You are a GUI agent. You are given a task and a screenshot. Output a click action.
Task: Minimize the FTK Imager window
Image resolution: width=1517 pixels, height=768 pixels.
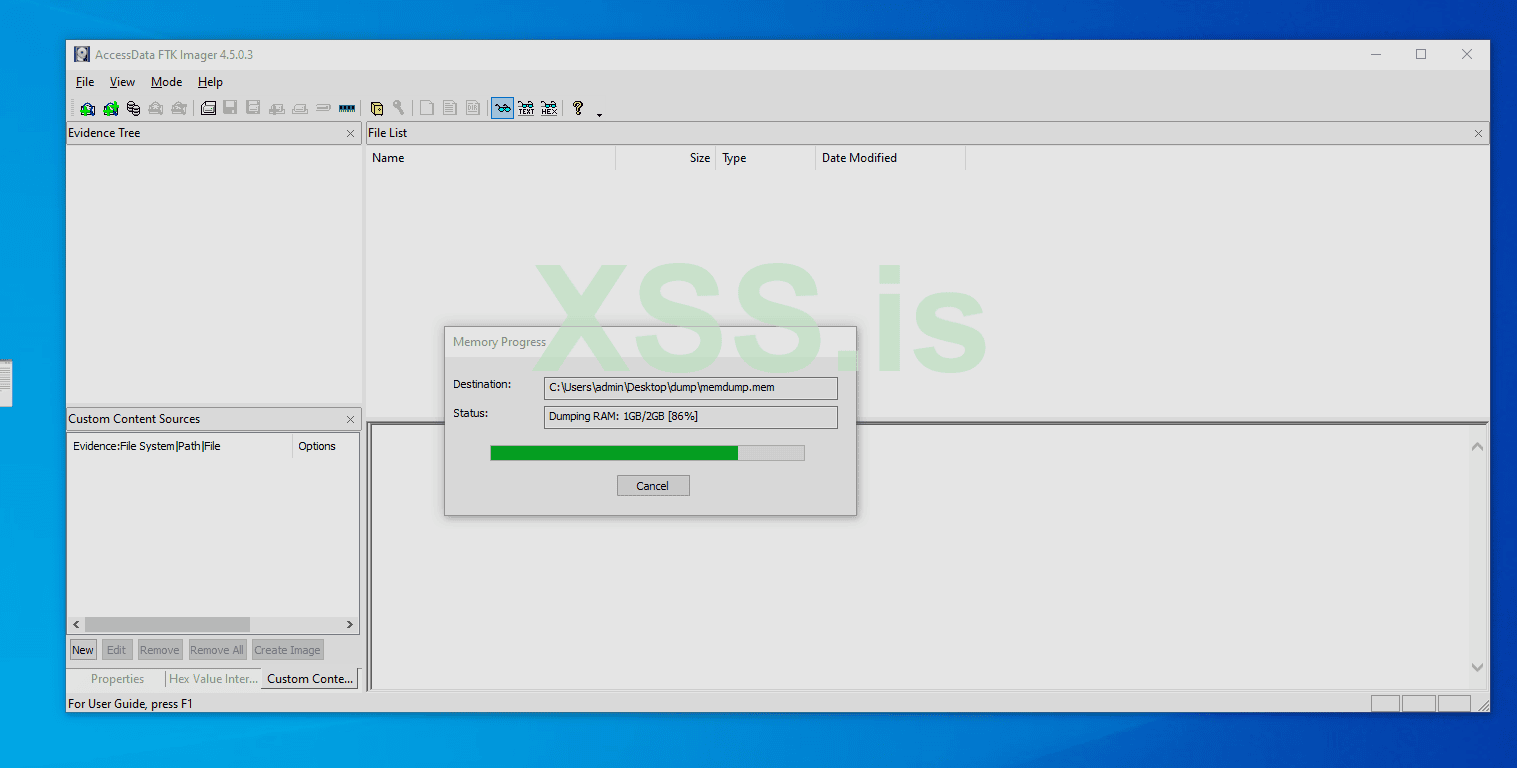pos(1375,54)
